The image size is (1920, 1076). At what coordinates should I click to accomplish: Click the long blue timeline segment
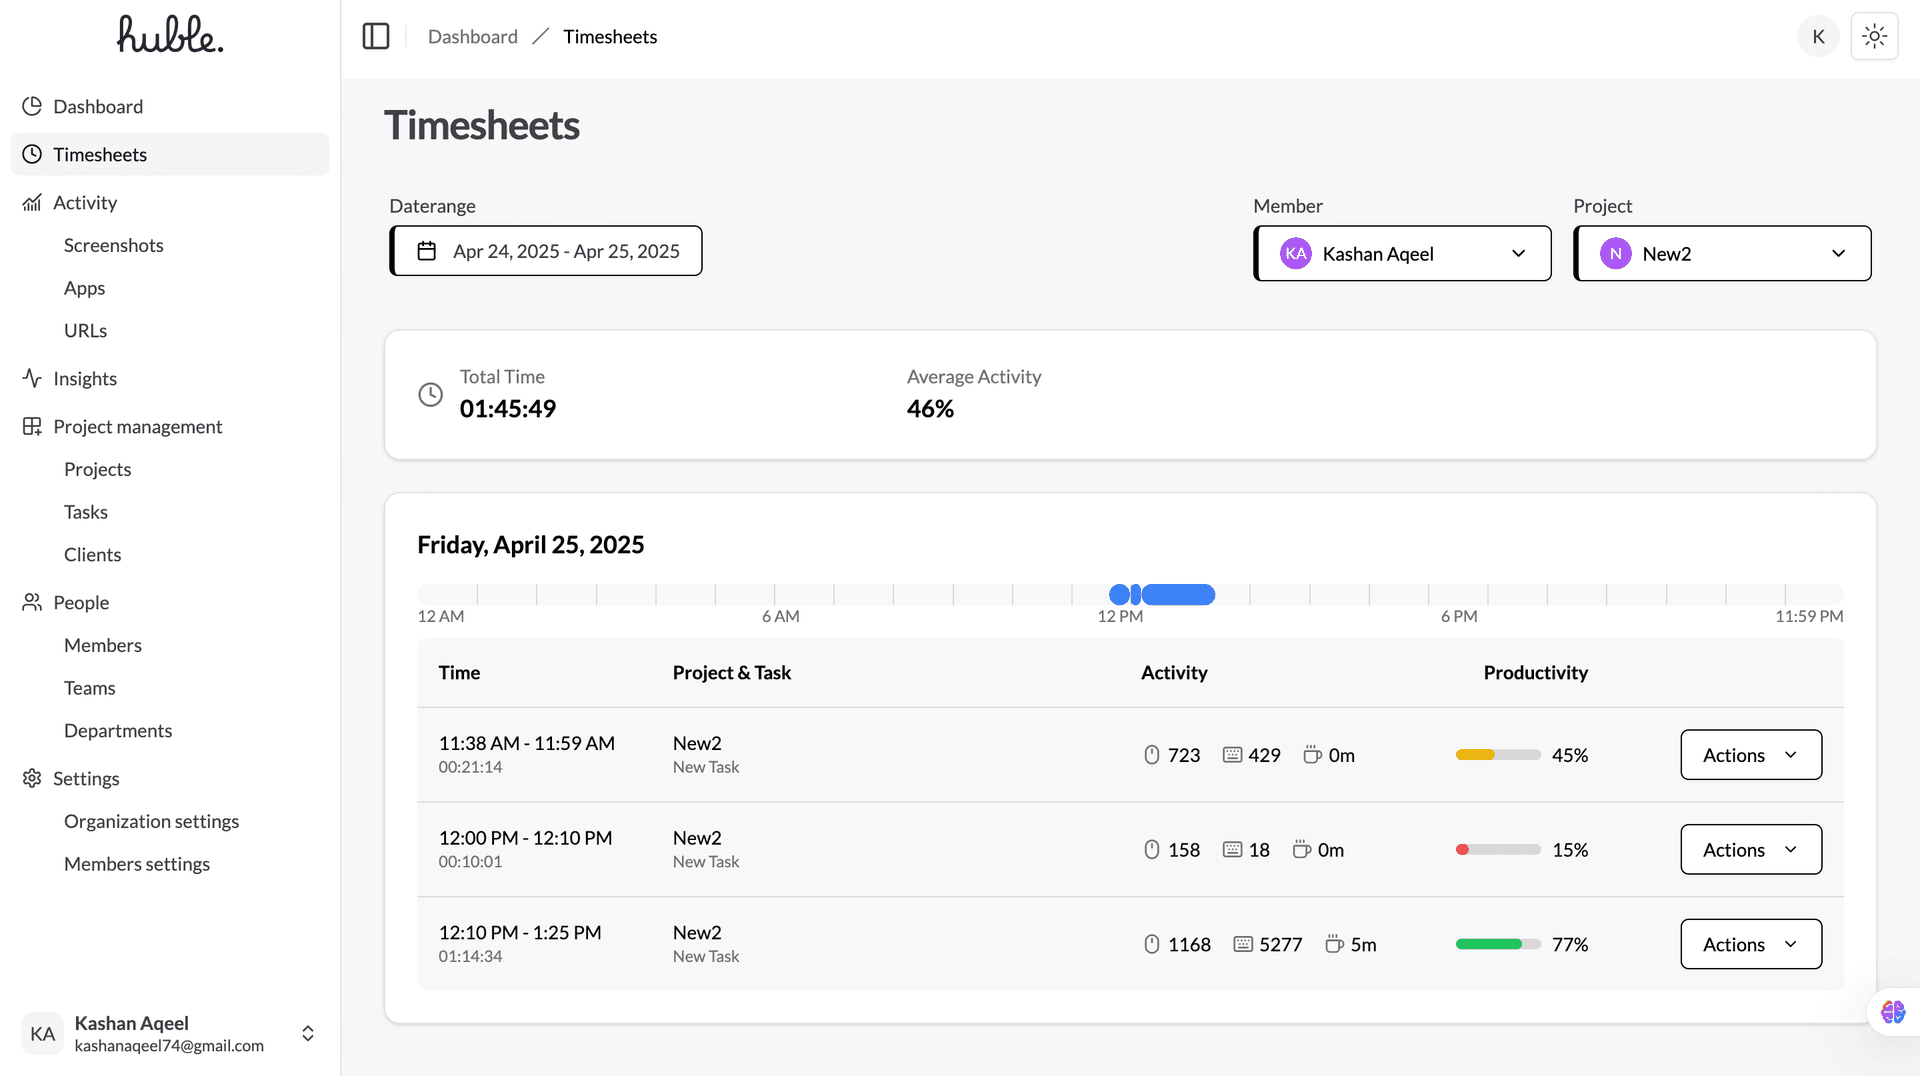click(1180, 595)
